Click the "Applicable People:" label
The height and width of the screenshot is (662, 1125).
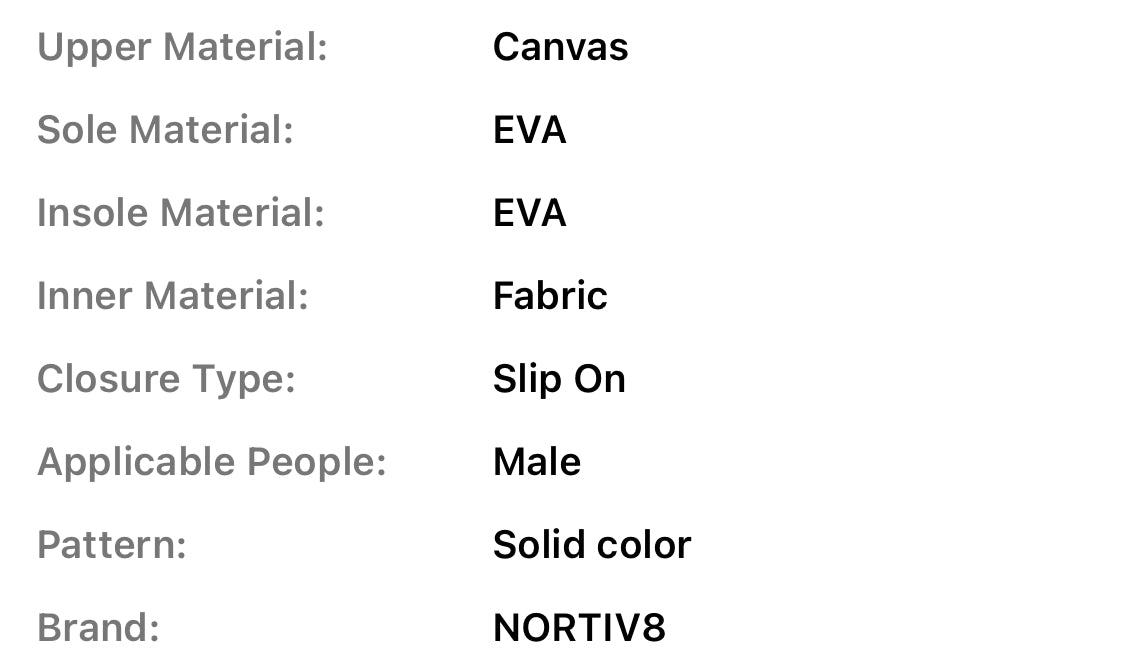click(211, 462)
